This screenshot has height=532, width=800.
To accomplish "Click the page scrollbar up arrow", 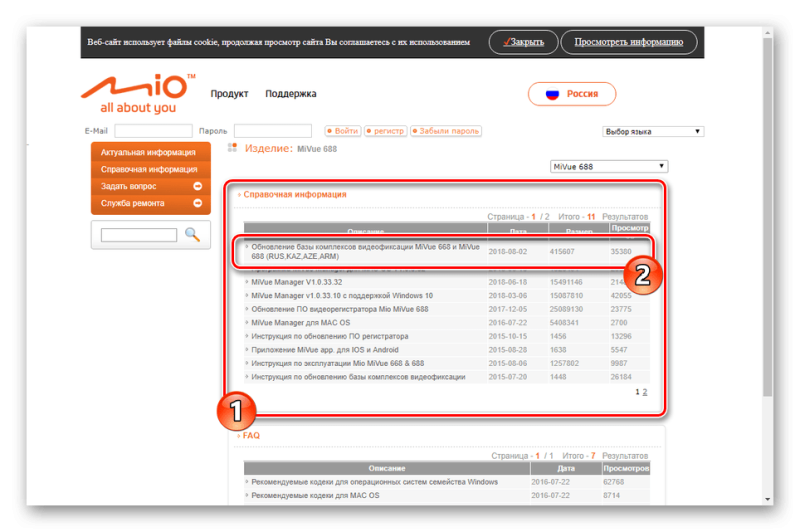I will 767,33.
